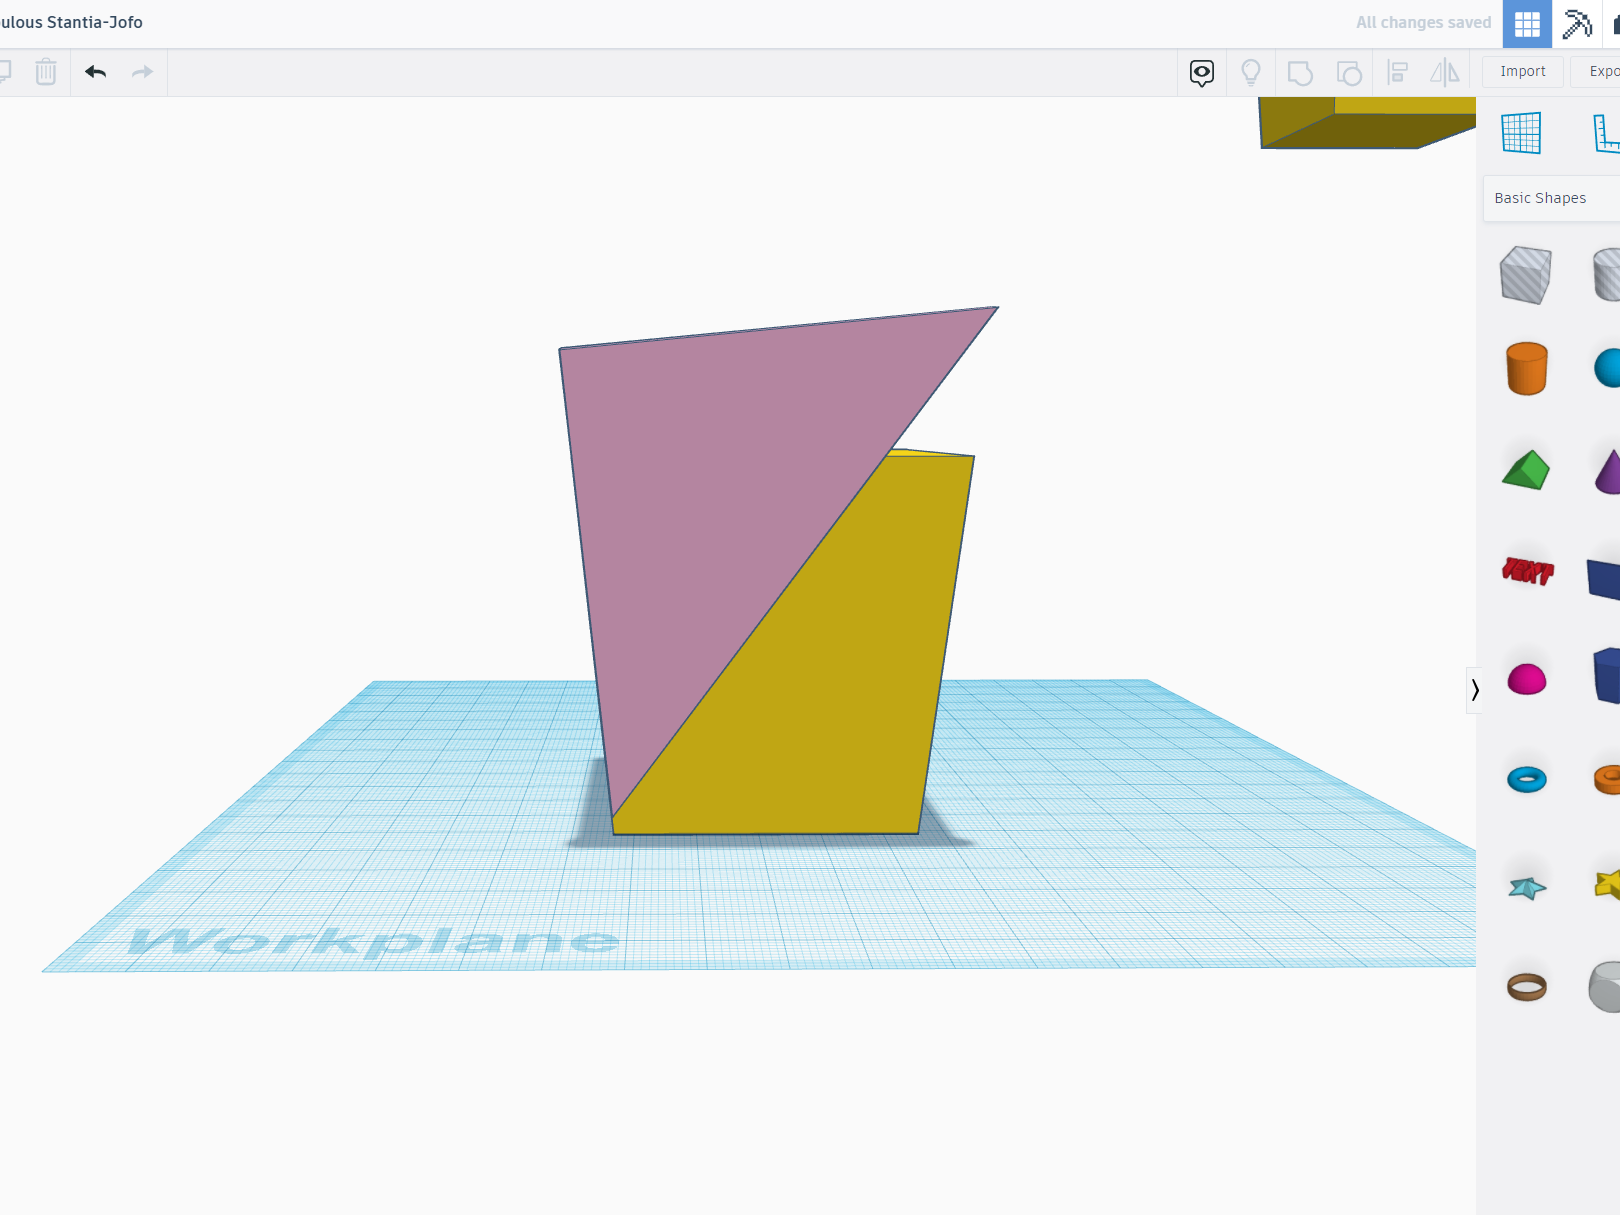The width and height of the screenshot is (1620, 1215).
Task: Open the notes visibility tool
Action: (1202, 72)
